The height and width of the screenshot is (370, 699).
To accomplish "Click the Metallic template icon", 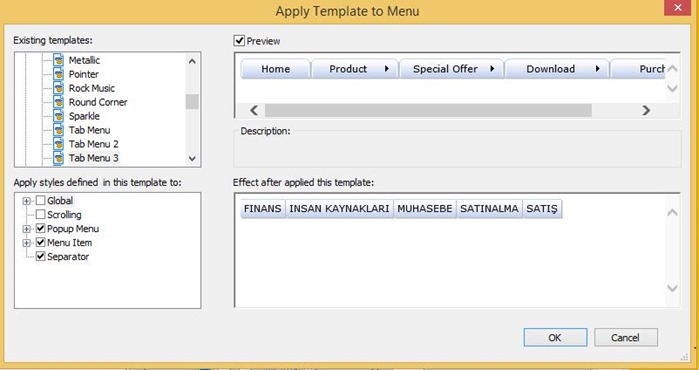I will 58,60.
